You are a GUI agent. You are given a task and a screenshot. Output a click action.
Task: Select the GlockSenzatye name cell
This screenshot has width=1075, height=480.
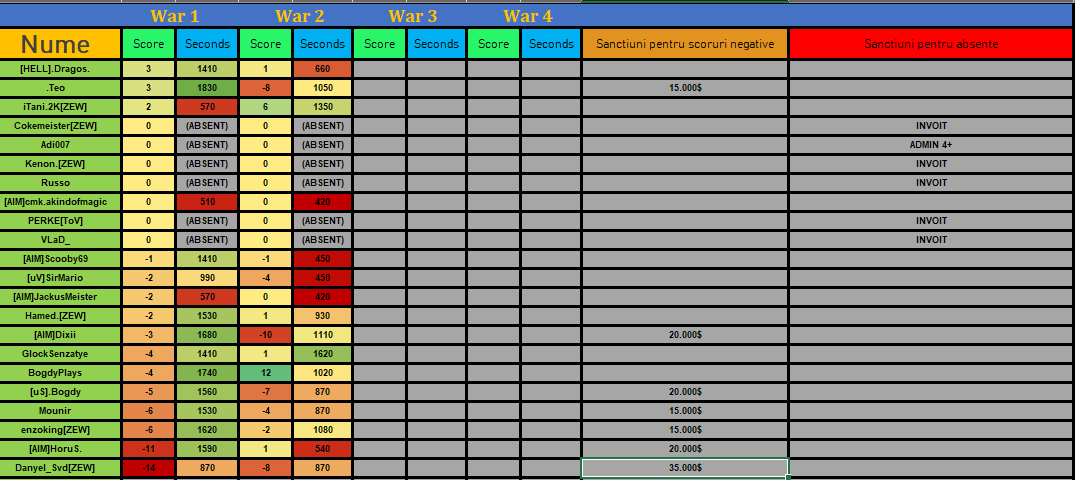(60, 354)
